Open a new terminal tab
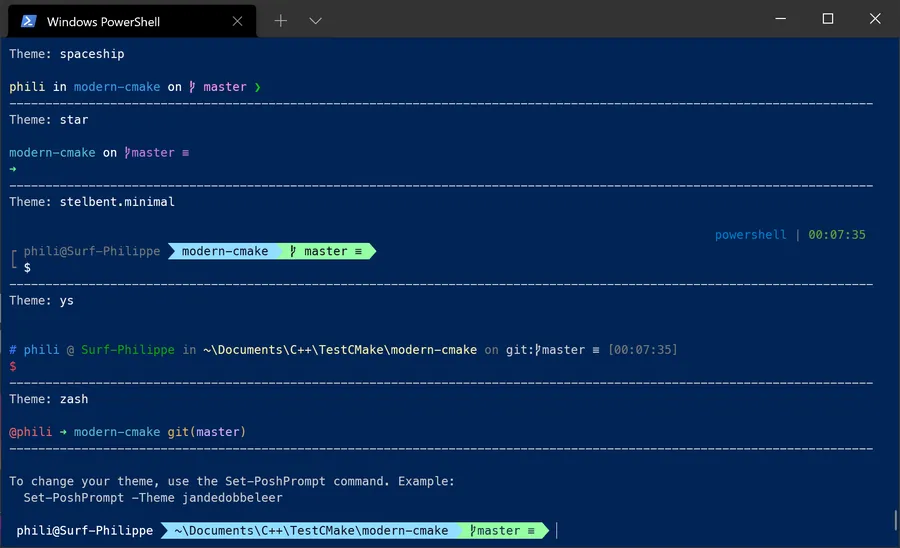Viewport: 900px width, 548px height. click(x=281, y=21)
